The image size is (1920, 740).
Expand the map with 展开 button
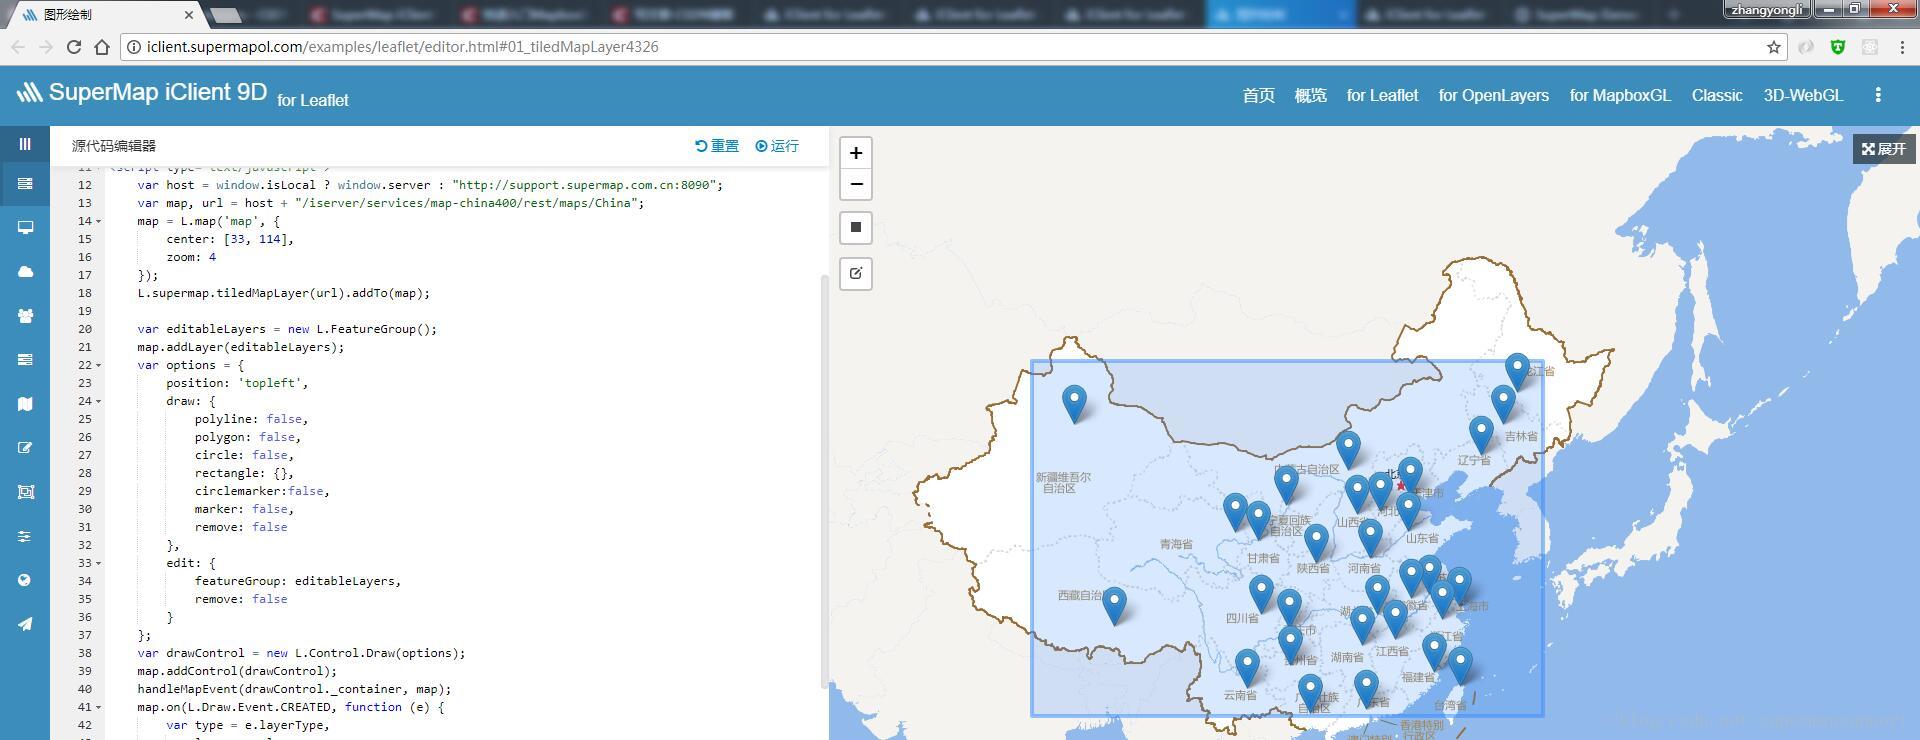coord(1884,149)
